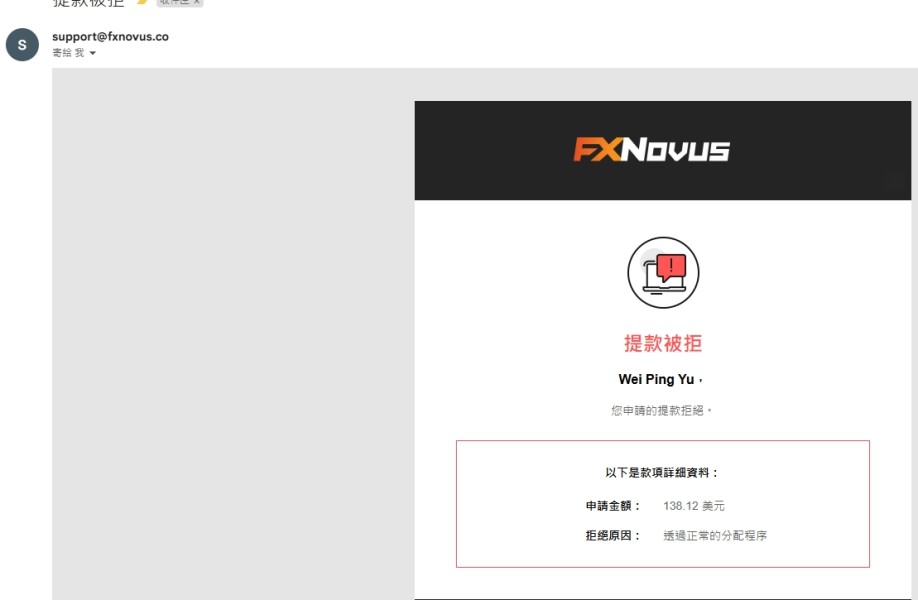This screenshot has width=918, height=600.
Task: Open sender address support@fxnovus.co
Action: pos(110,36)
